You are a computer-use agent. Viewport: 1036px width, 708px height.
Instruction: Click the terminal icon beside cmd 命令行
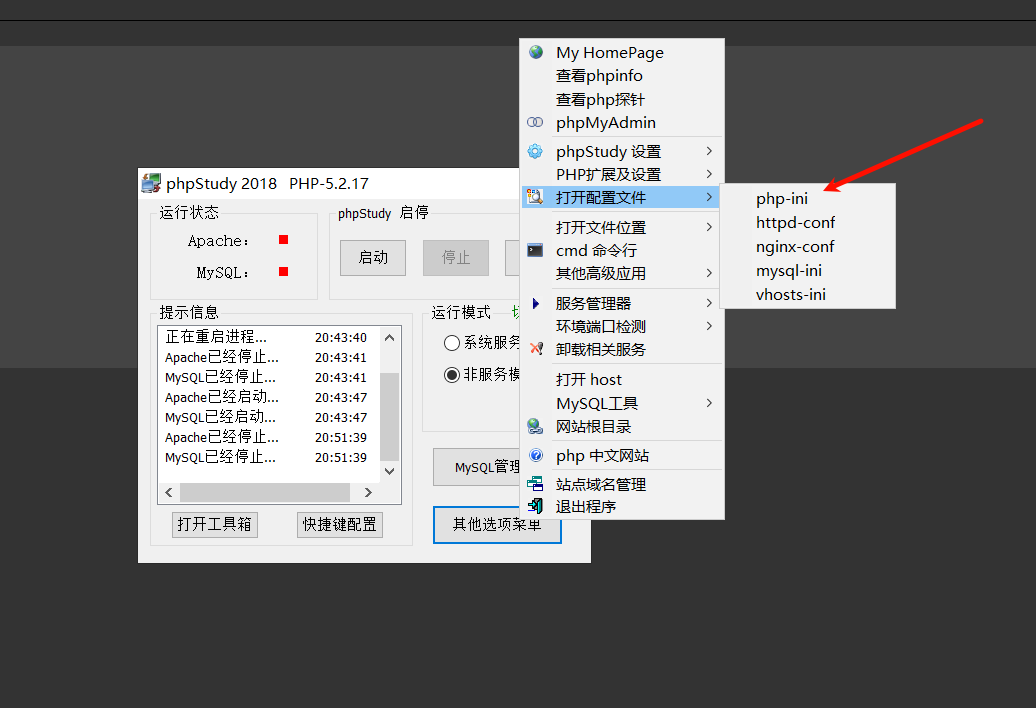pyautogui.click(x=535, y=250)
